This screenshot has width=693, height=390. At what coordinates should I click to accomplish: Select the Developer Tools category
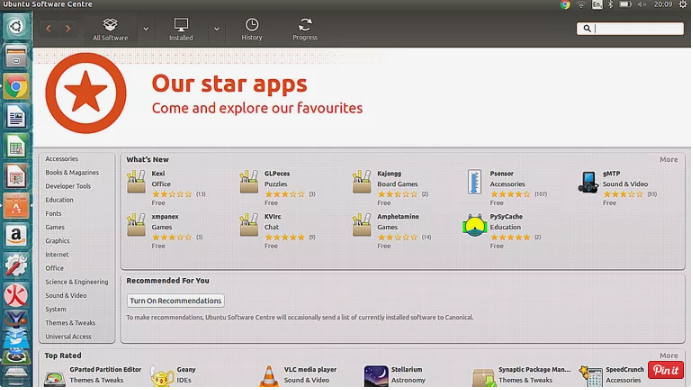(68, 186)
